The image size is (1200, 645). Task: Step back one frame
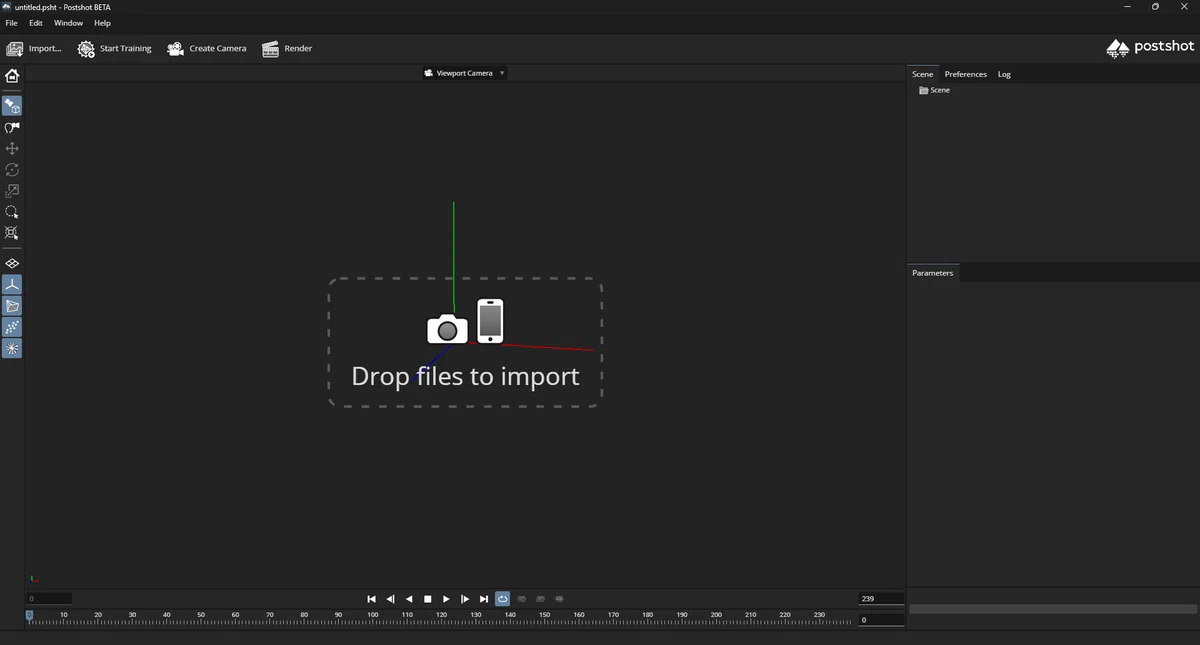click(x=390, y=599)
